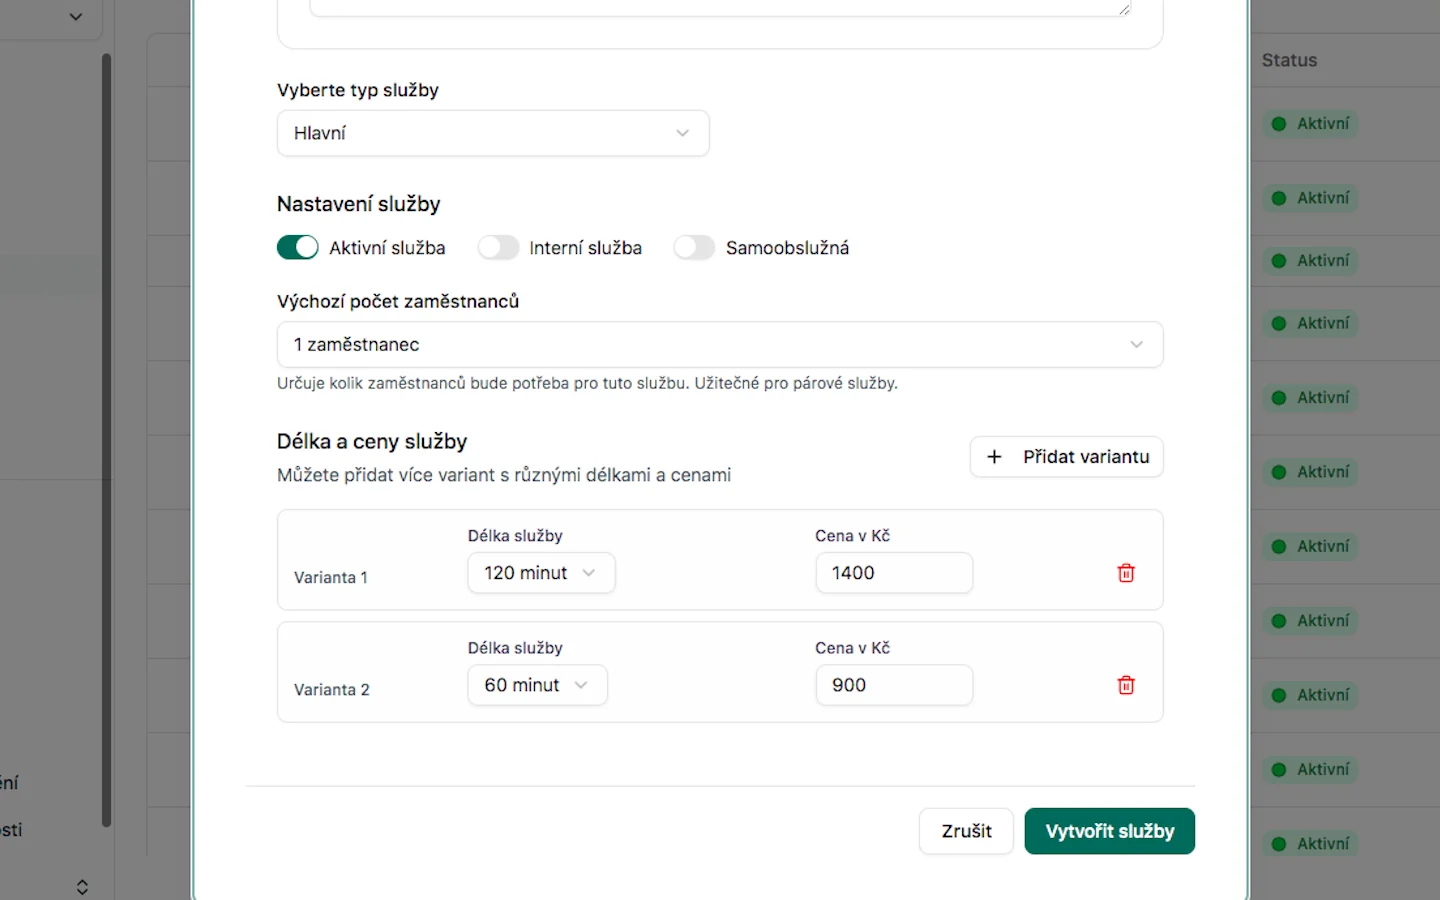
Task: Click Vytvořit služby button
Action: pyautogui.click(x=1109, y=831)
